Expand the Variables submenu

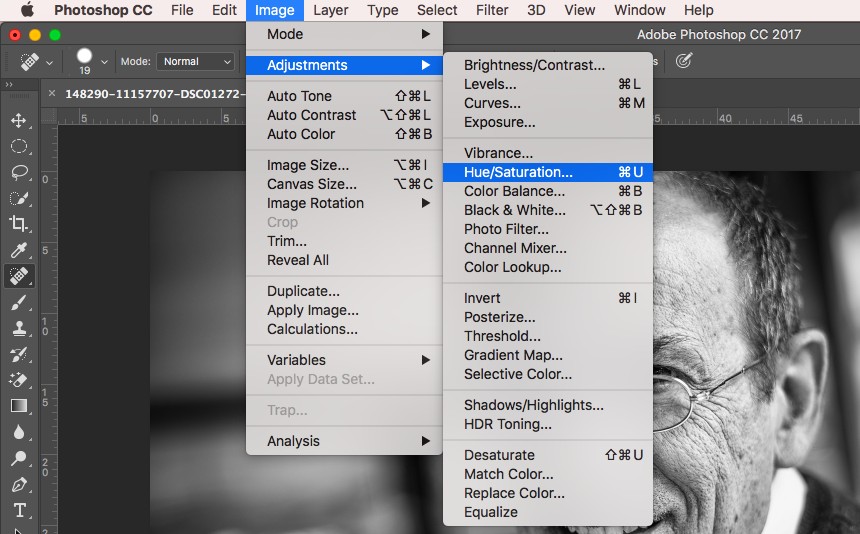tap(344, 360)
